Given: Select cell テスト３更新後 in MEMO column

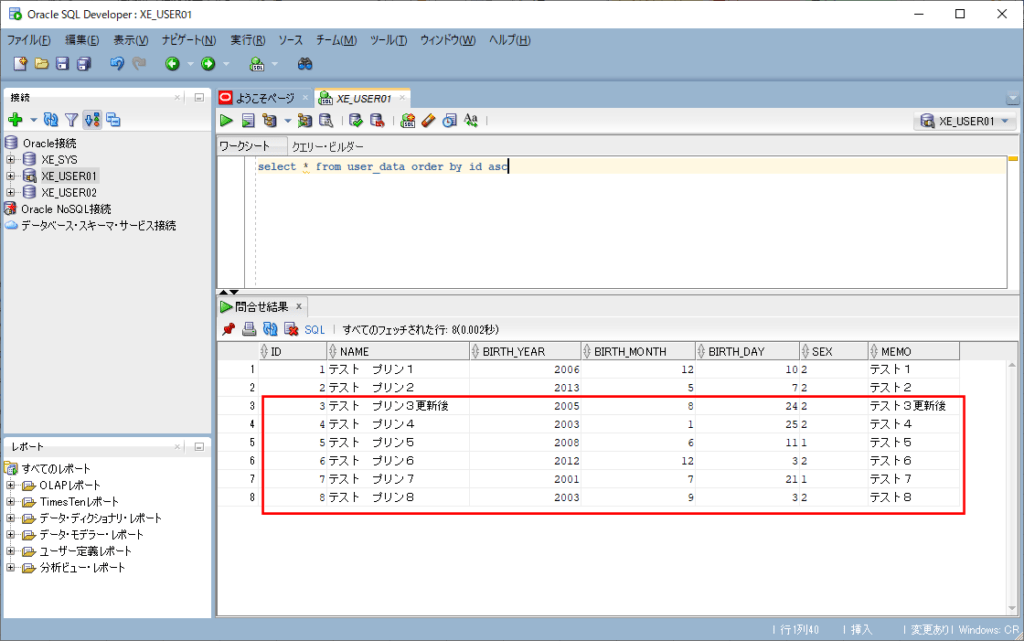Looking at the screenshot, I should click(914, 406).
